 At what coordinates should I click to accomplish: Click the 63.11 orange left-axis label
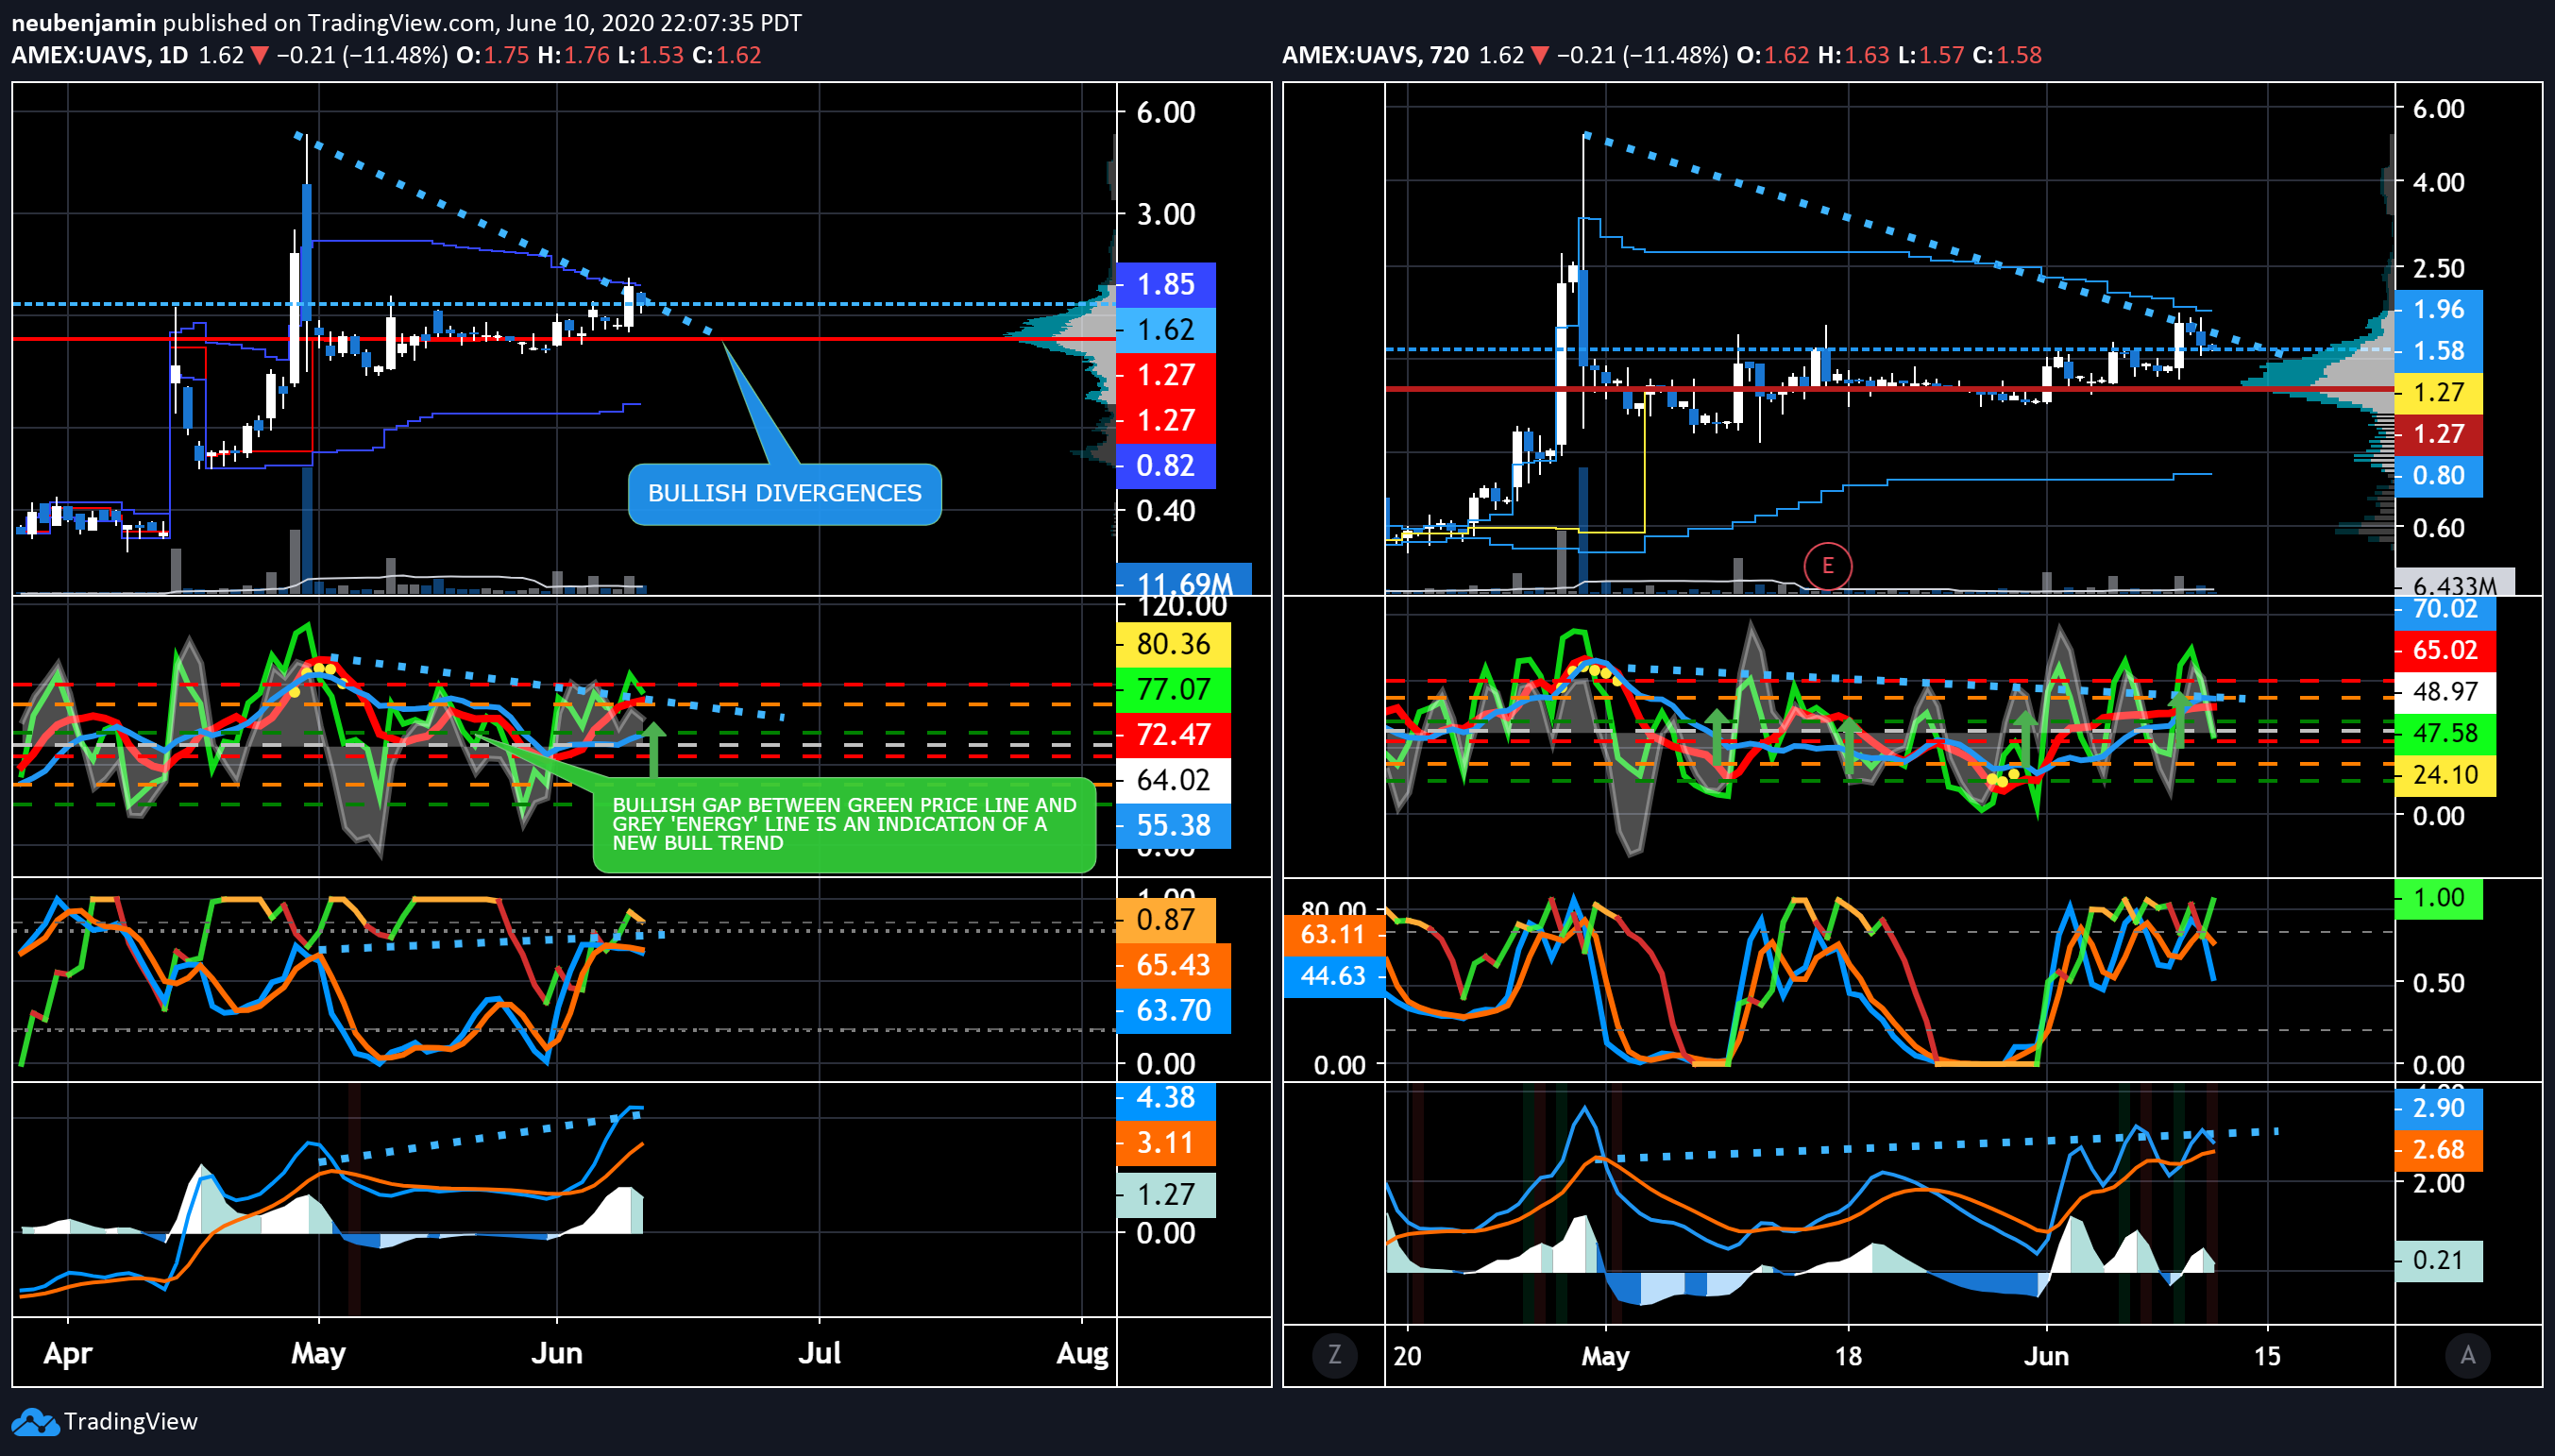[1333, 935]
